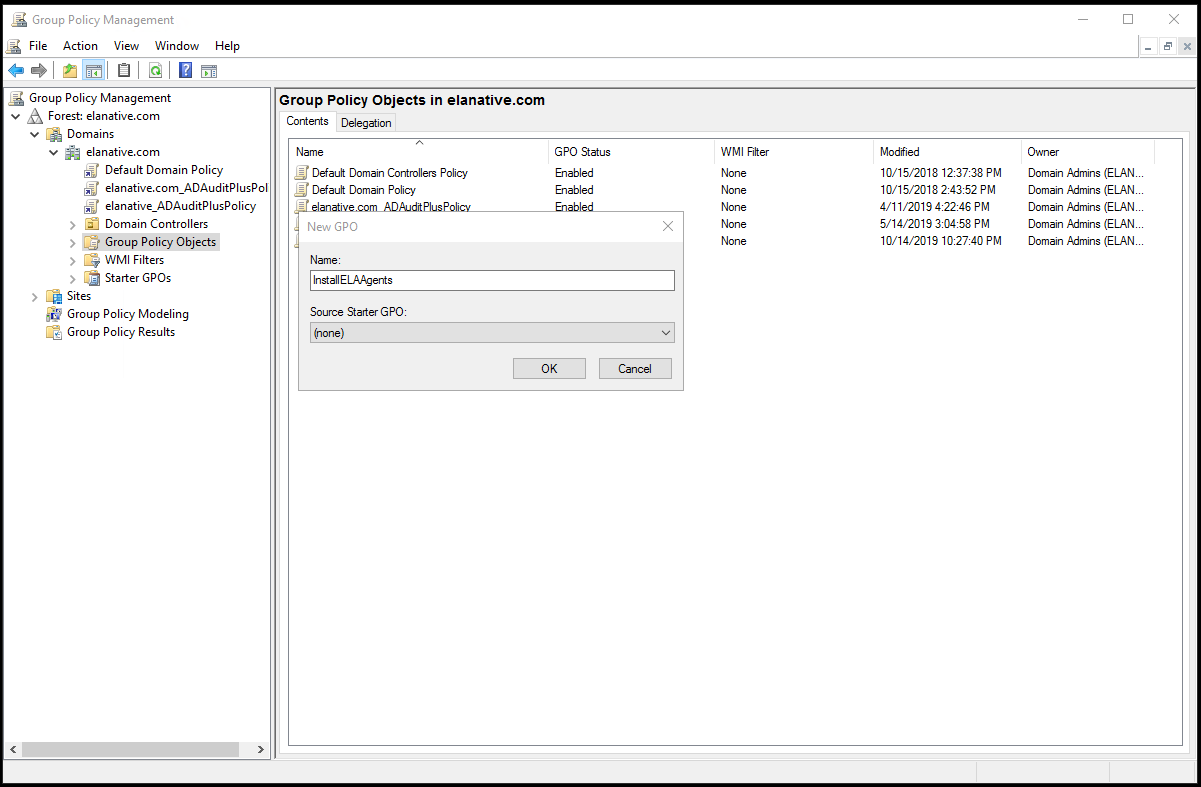
Task: Click the Refresh icon in the toolbar
Action: coord(155,70)
